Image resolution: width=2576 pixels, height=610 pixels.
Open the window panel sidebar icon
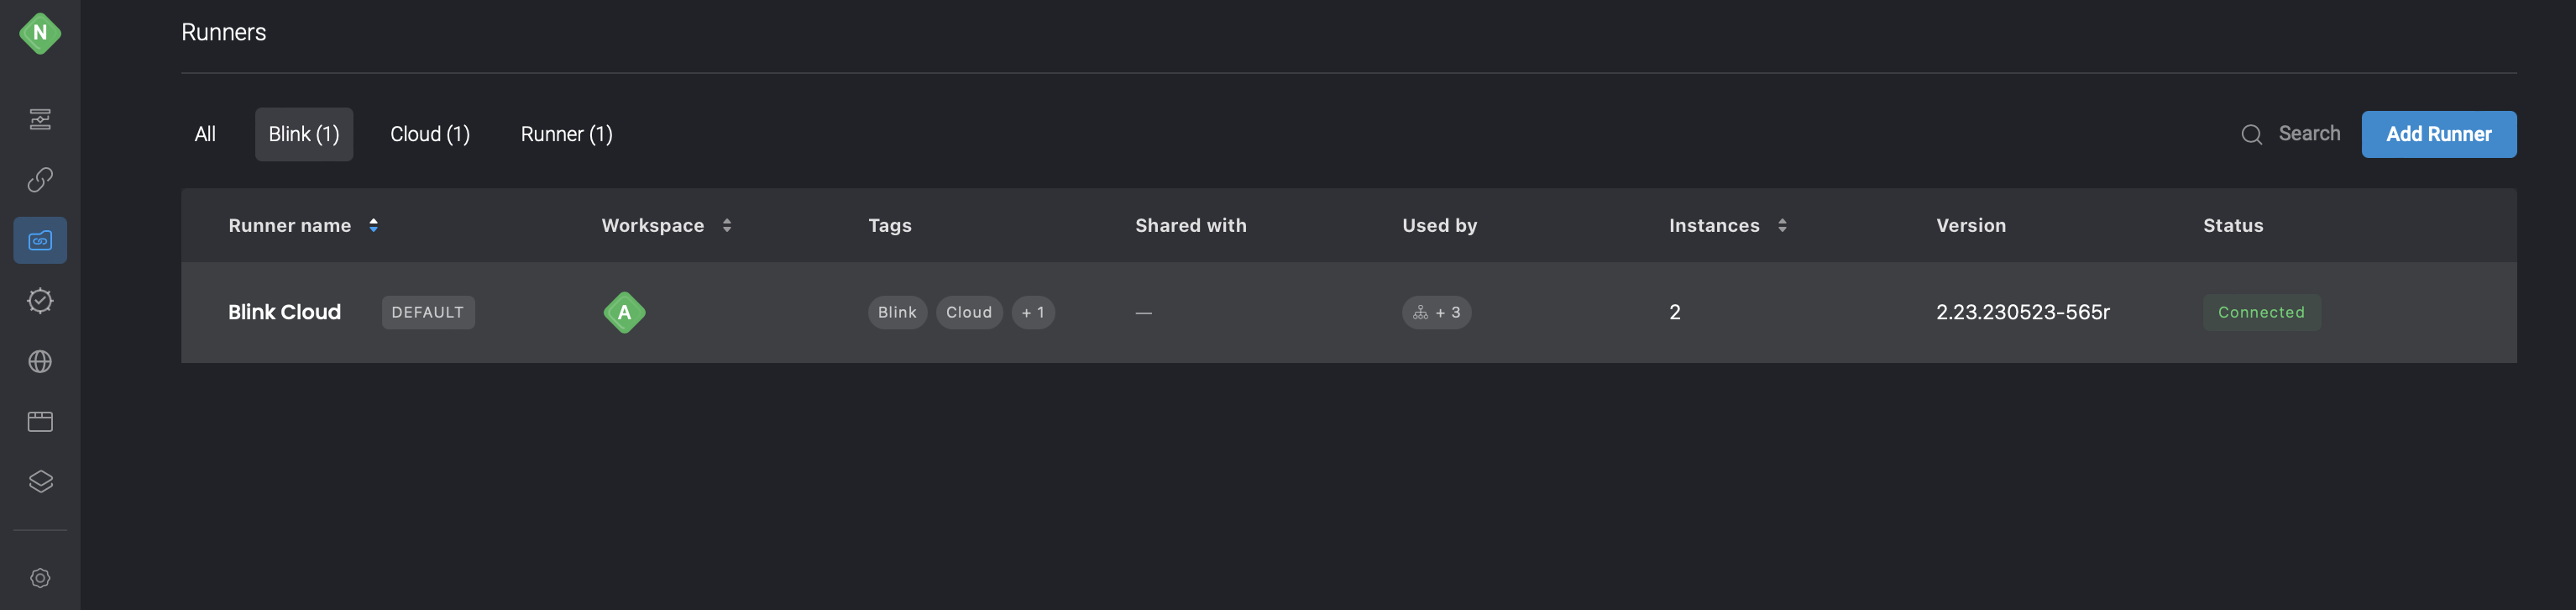[40, 421]
